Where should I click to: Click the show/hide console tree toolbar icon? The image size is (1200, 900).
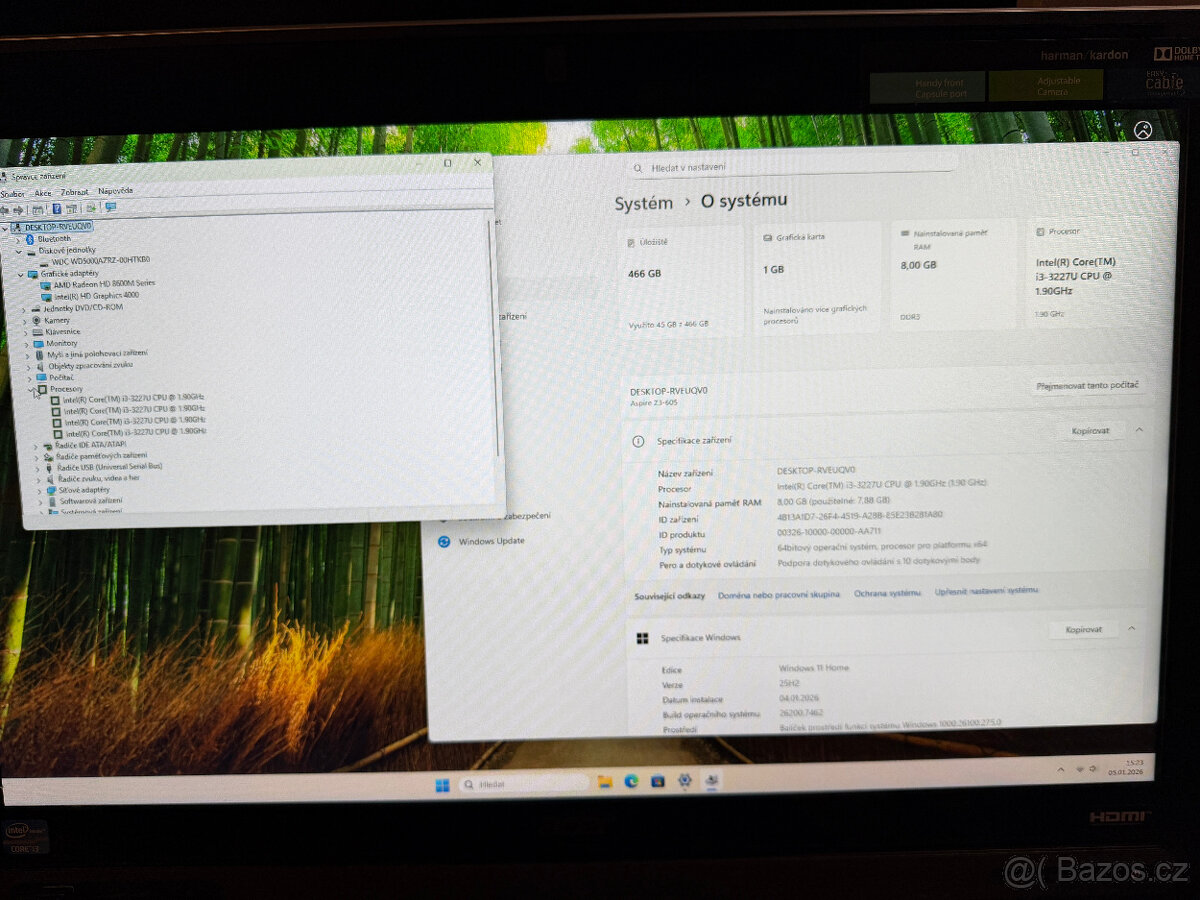point(38,208)
